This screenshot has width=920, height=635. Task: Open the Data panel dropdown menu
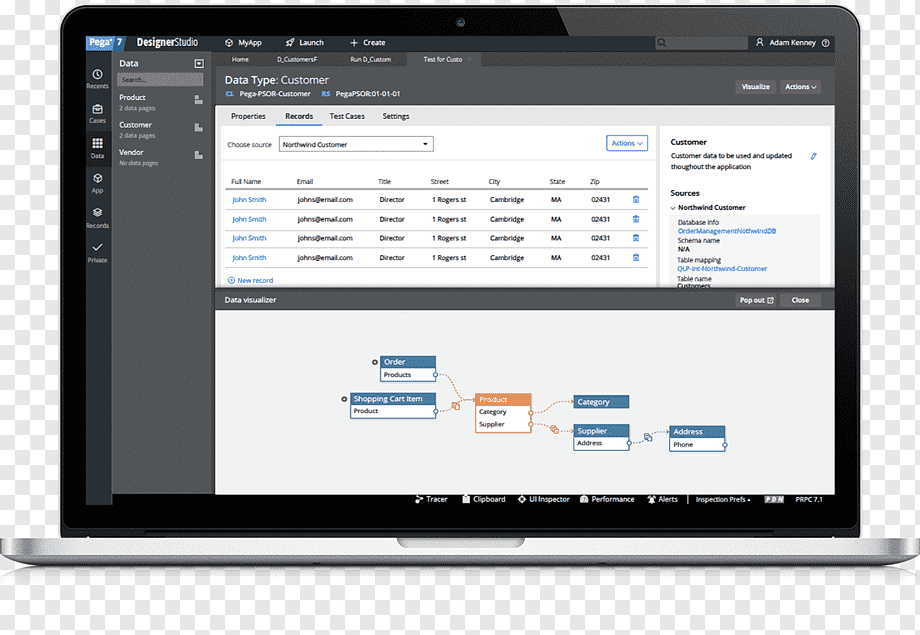[199, 63]
